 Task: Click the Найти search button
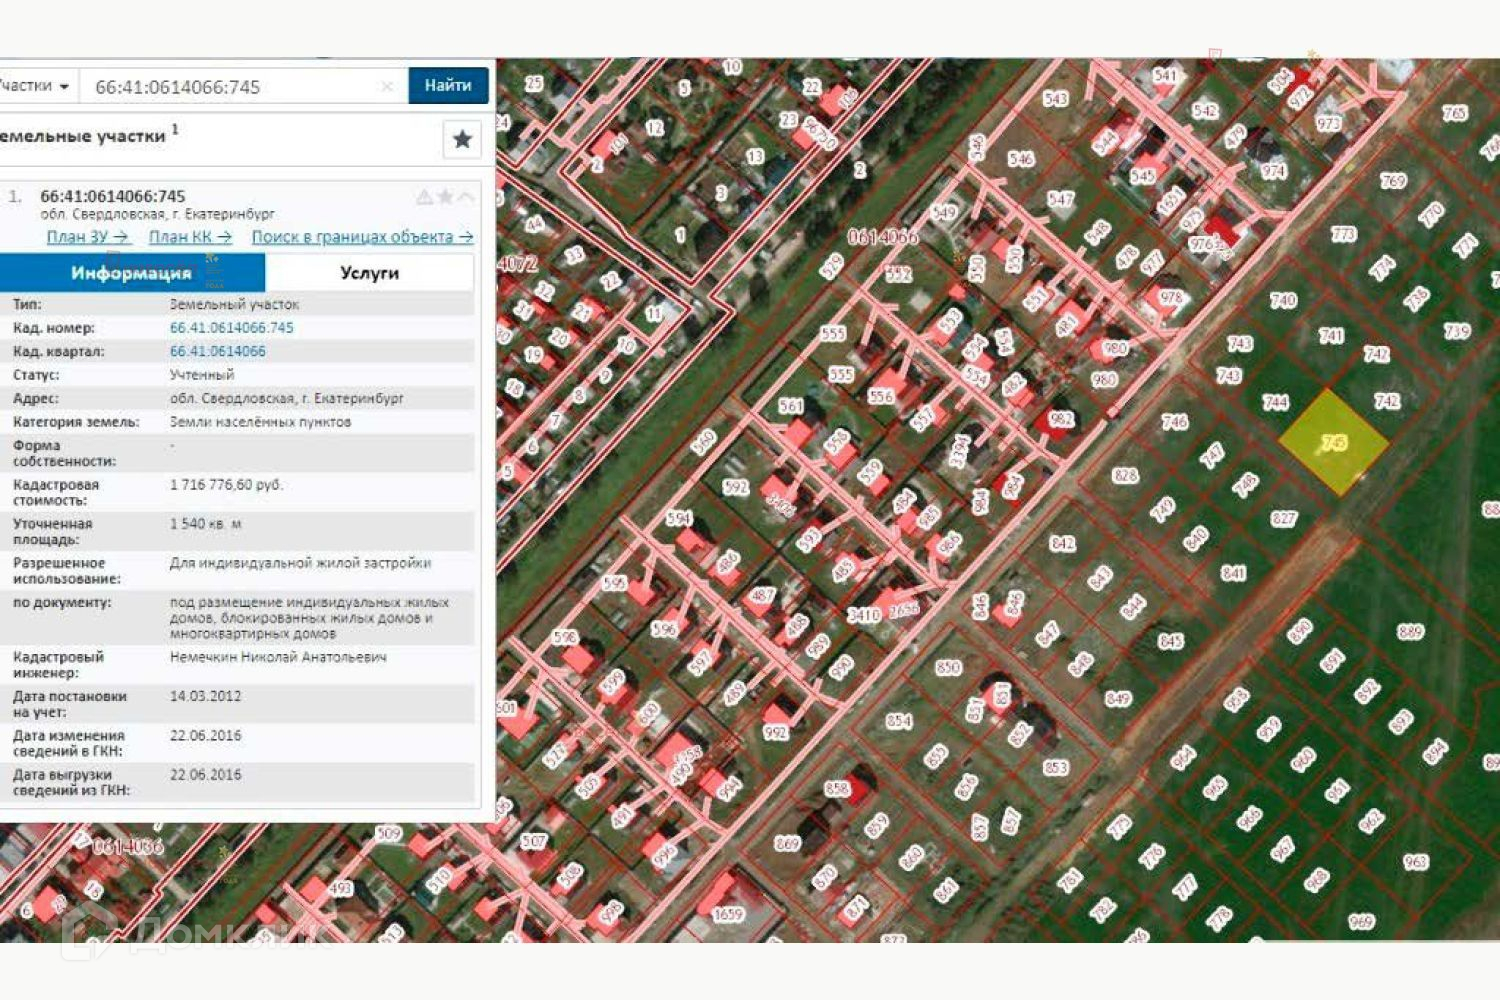click(x=448, y=86)
